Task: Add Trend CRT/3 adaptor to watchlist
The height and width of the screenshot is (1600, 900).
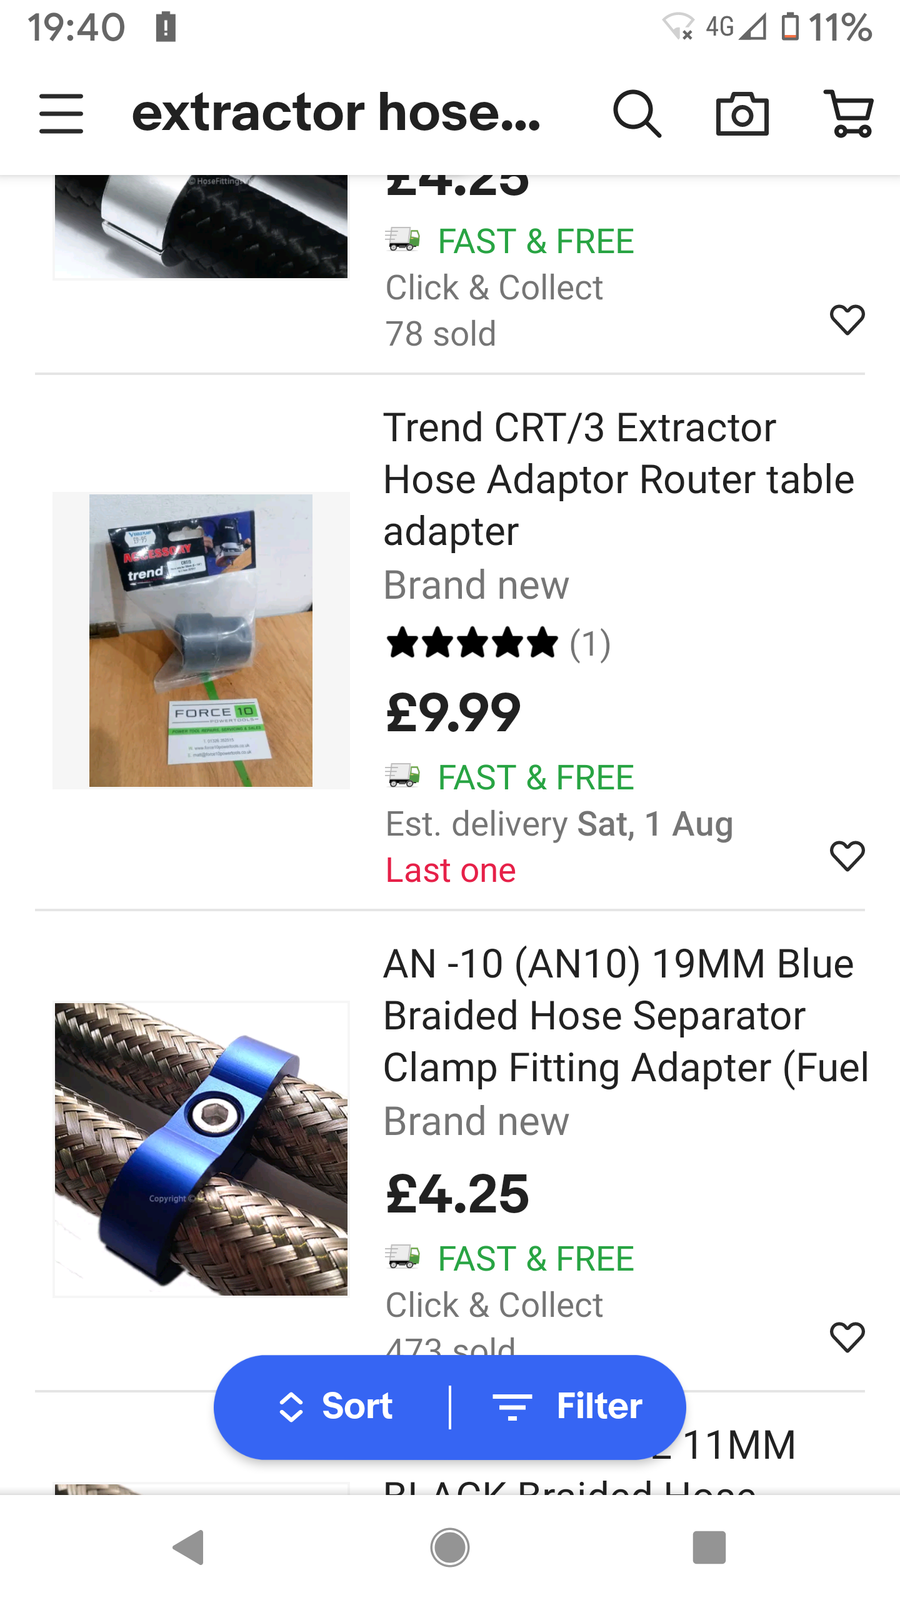Action: (x=847, y=856)
